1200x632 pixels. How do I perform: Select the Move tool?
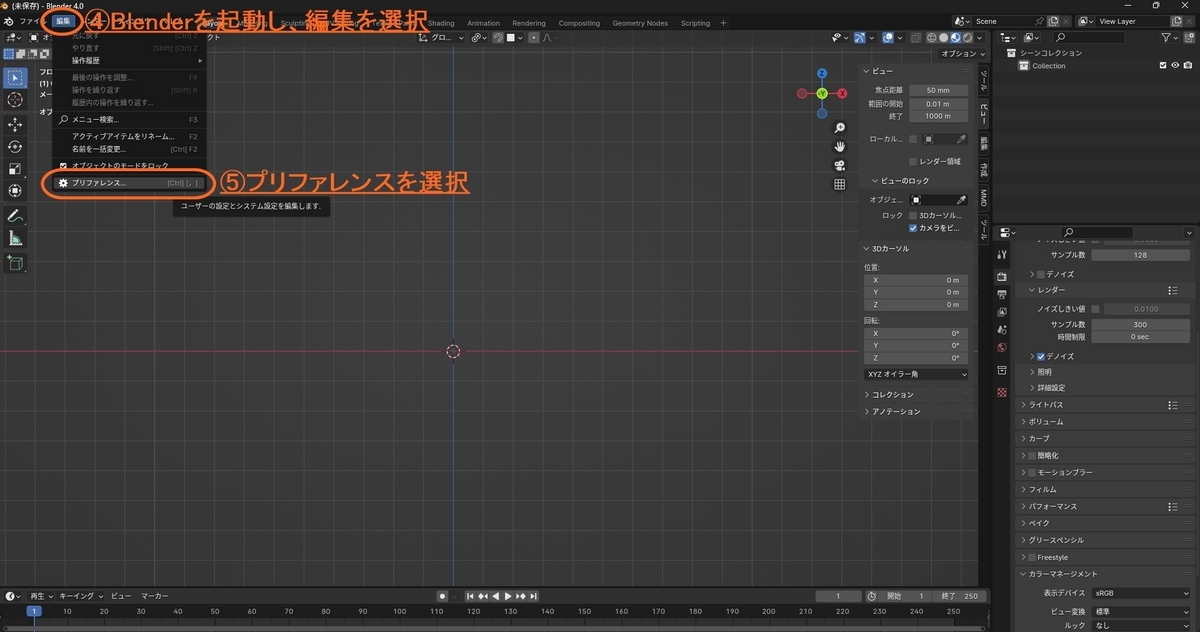[15, 125]
